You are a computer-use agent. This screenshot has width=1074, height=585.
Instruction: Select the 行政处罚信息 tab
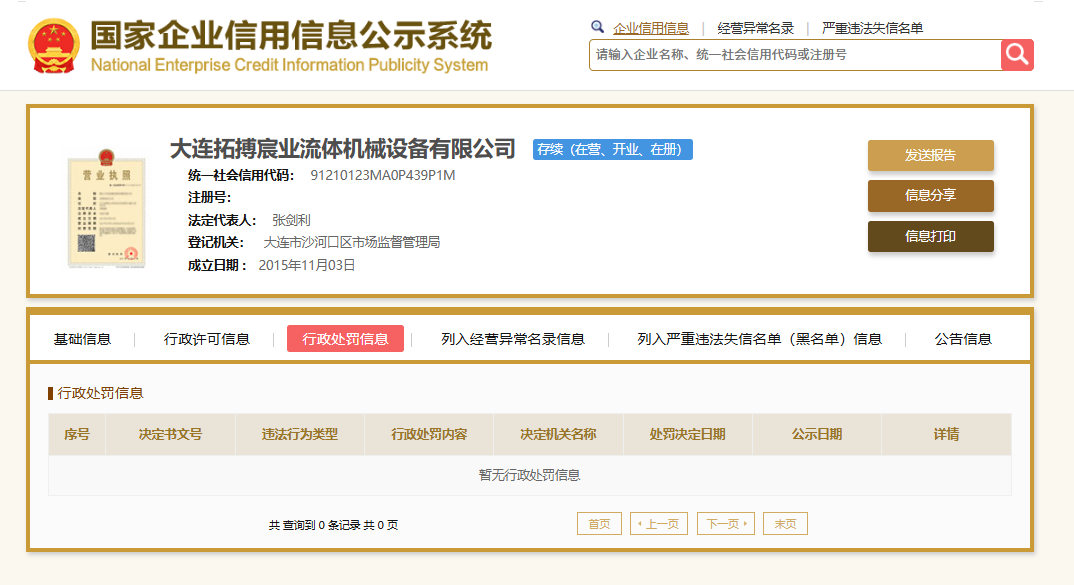(x=345, y=339)
